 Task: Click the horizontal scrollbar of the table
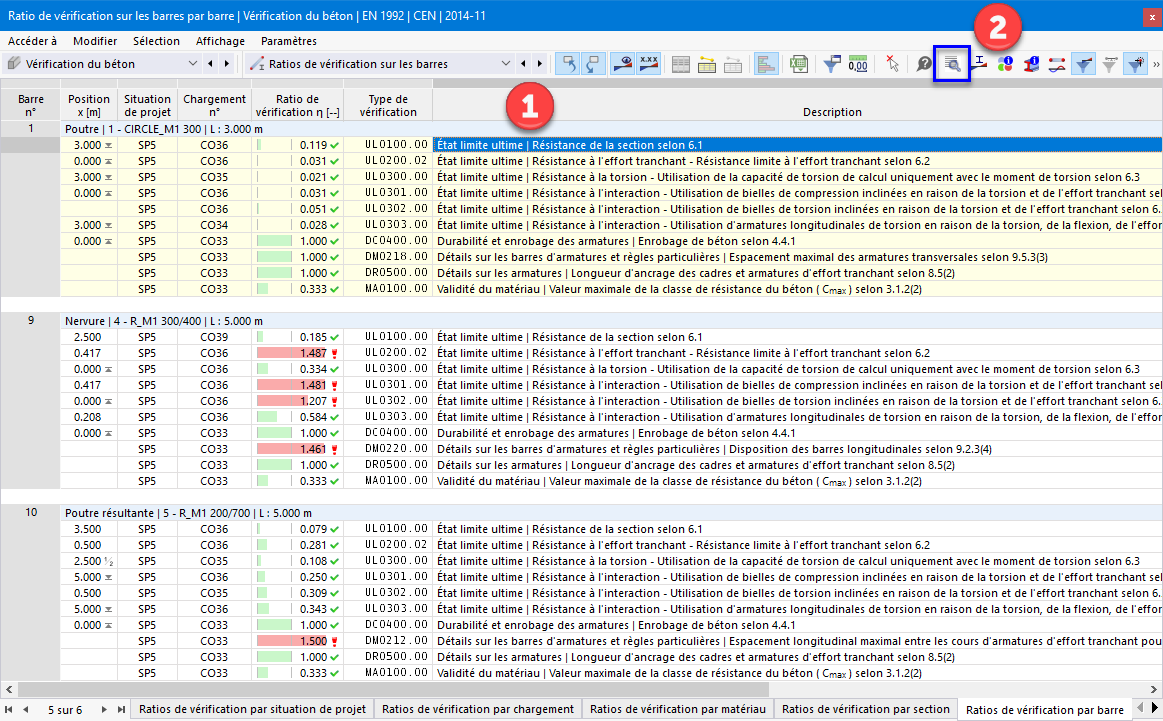[393, 689]
